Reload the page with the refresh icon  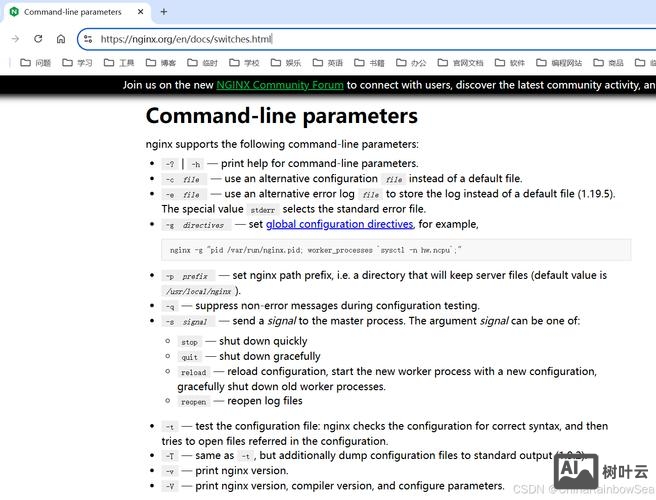click(x=38, y=39)
